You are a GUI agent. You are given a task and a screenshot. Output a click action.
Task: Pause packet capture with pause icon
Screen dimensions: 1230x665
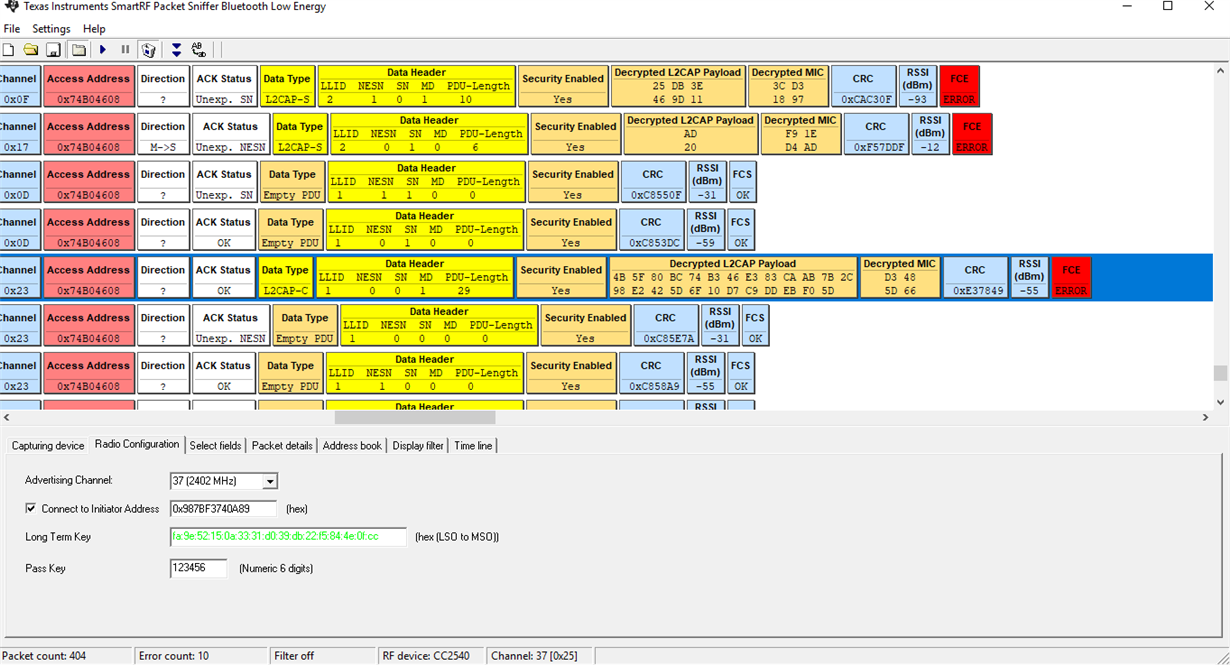pyautogui.click(x=125, y=49)
